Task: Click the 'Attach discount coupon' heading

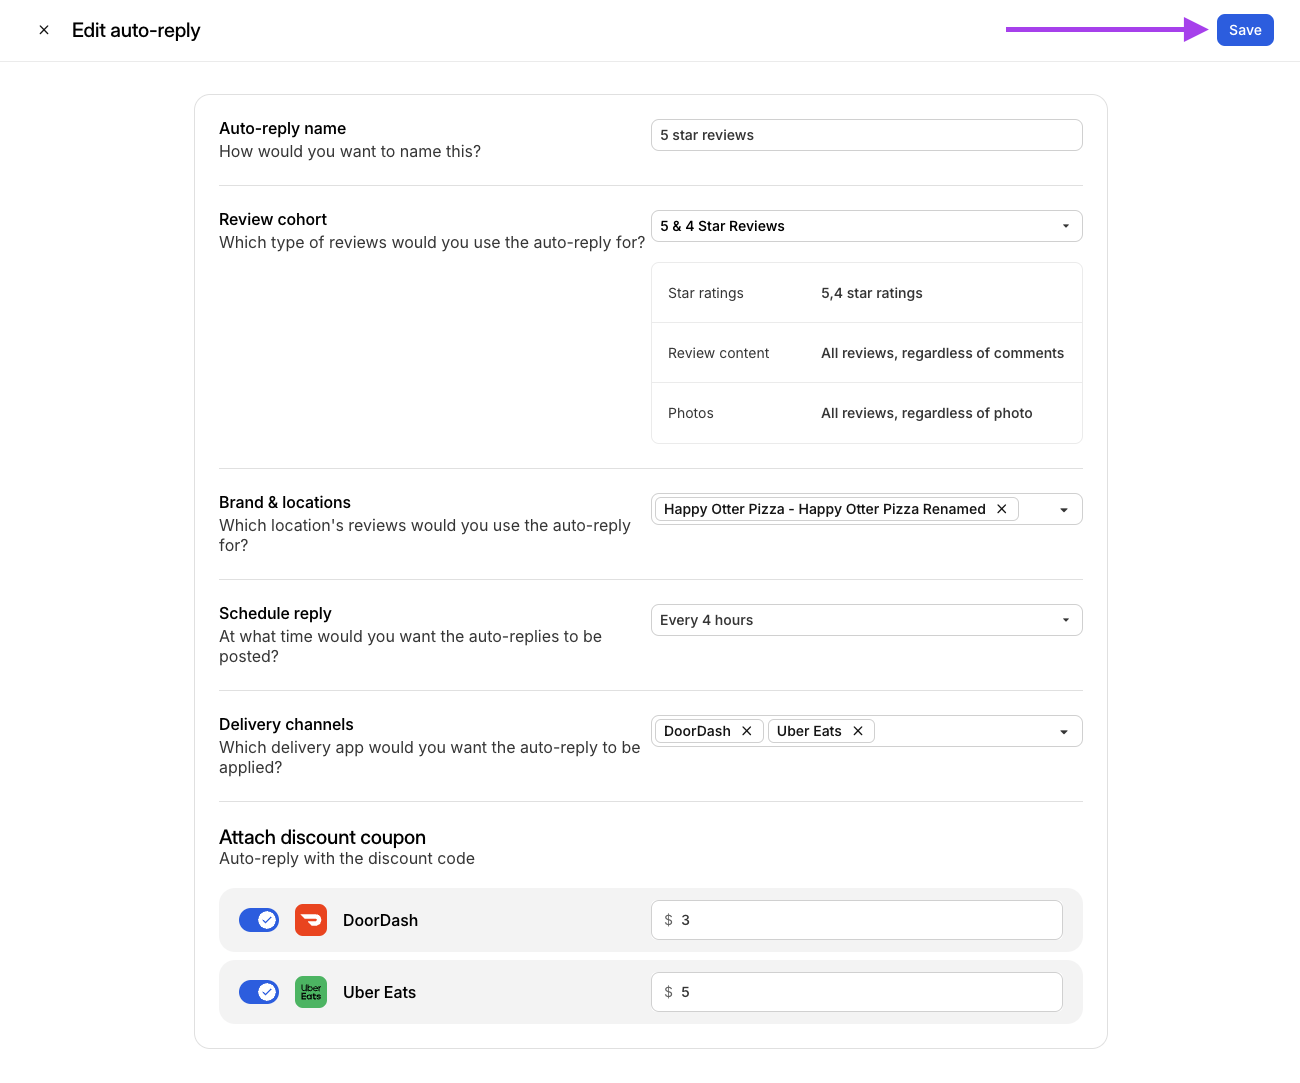Action: [322, 837]
